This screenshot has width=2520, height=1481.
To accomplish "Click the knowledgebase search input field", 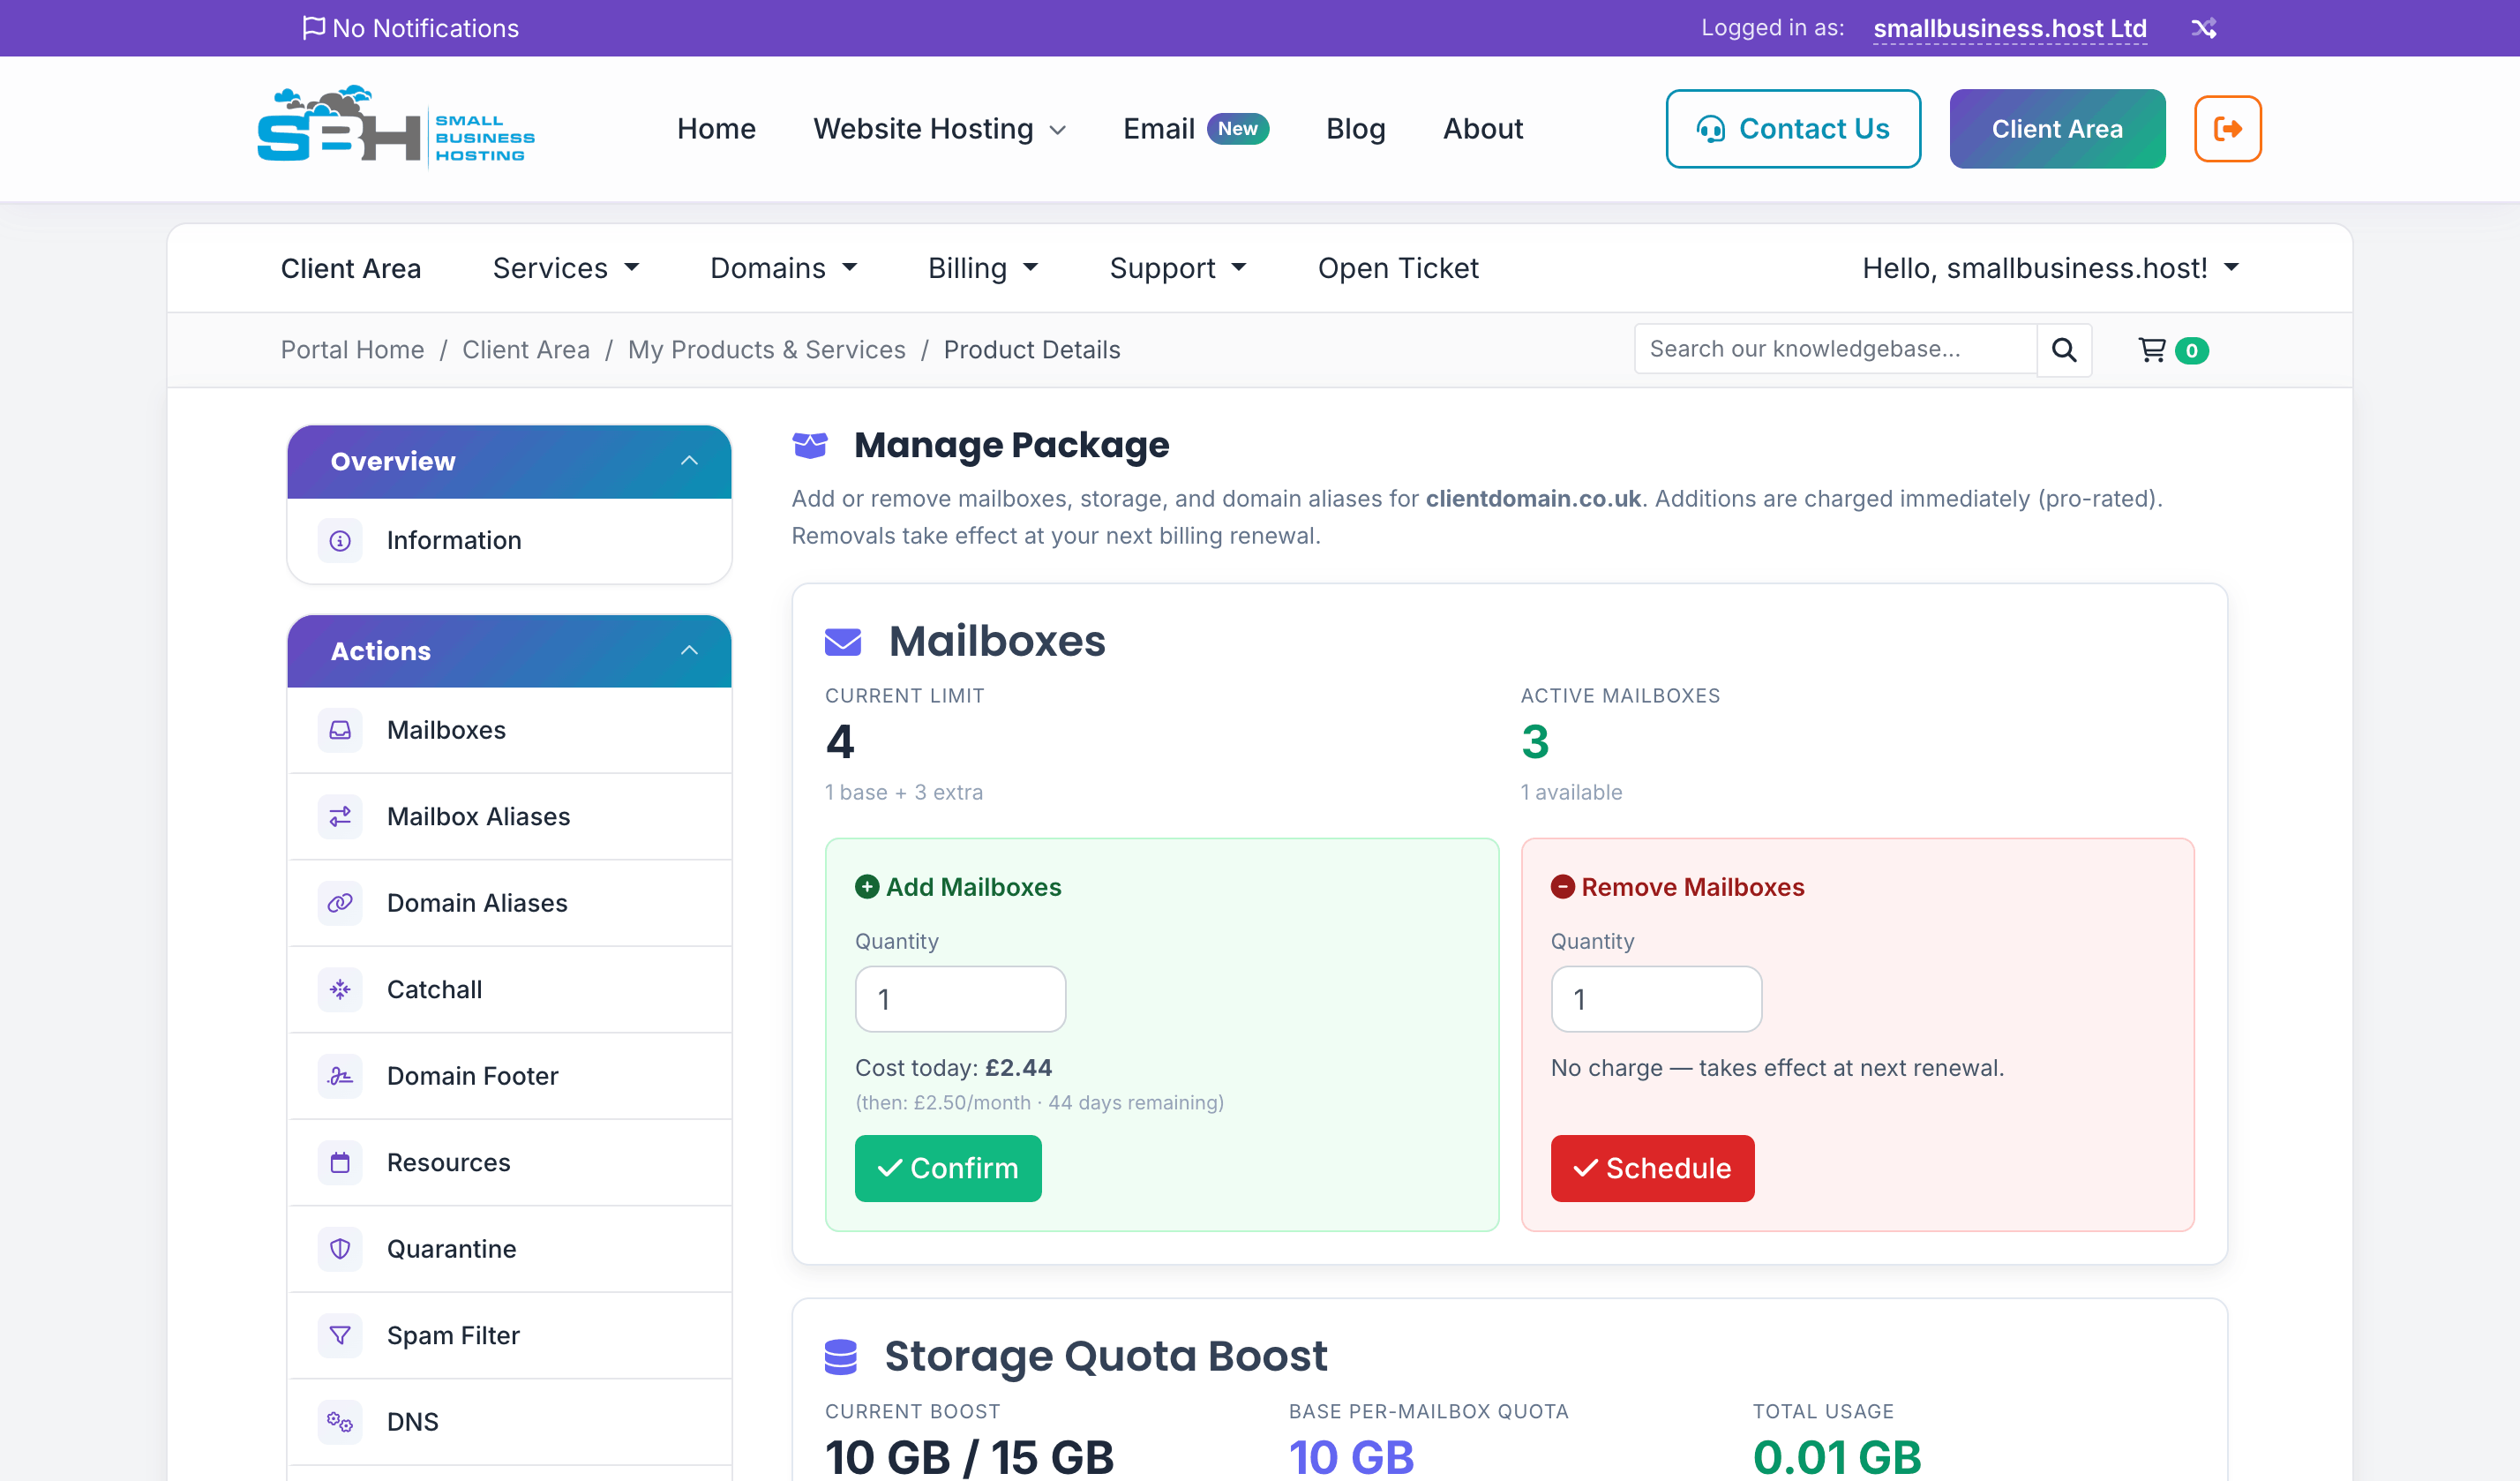I will click(x=1835, y=349).
